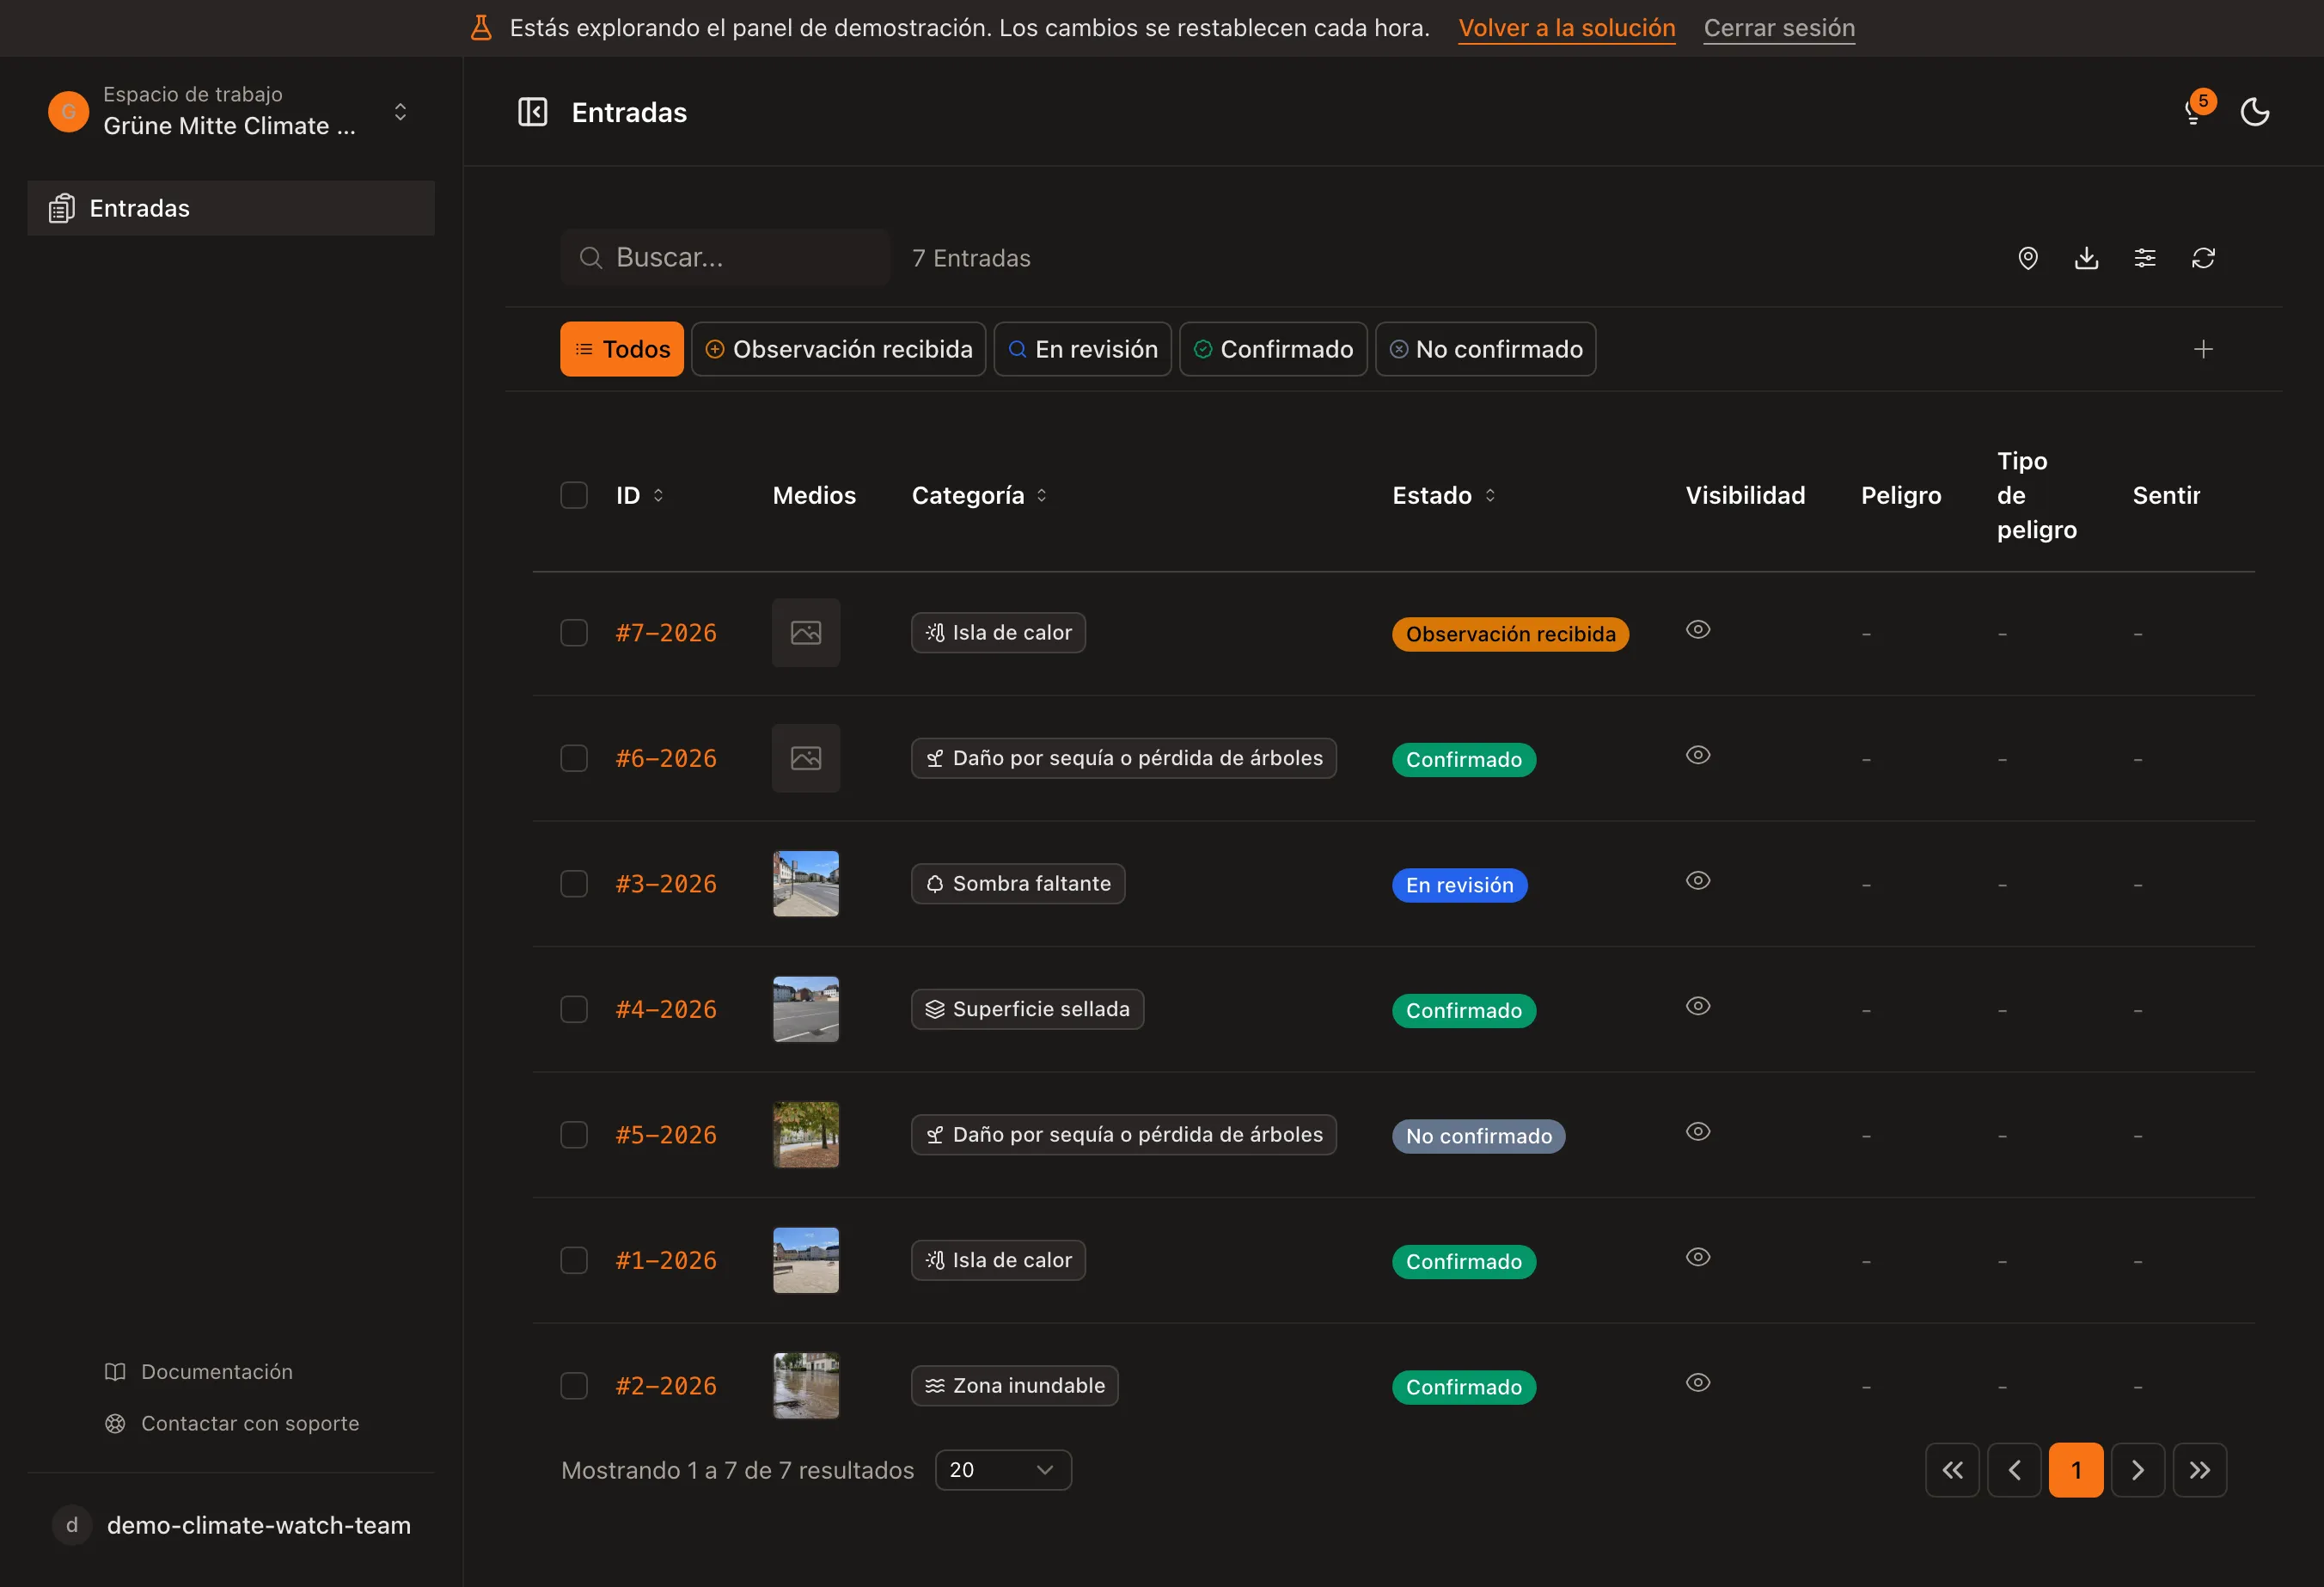Go to the previous page

click(x=2014, y=1470)
